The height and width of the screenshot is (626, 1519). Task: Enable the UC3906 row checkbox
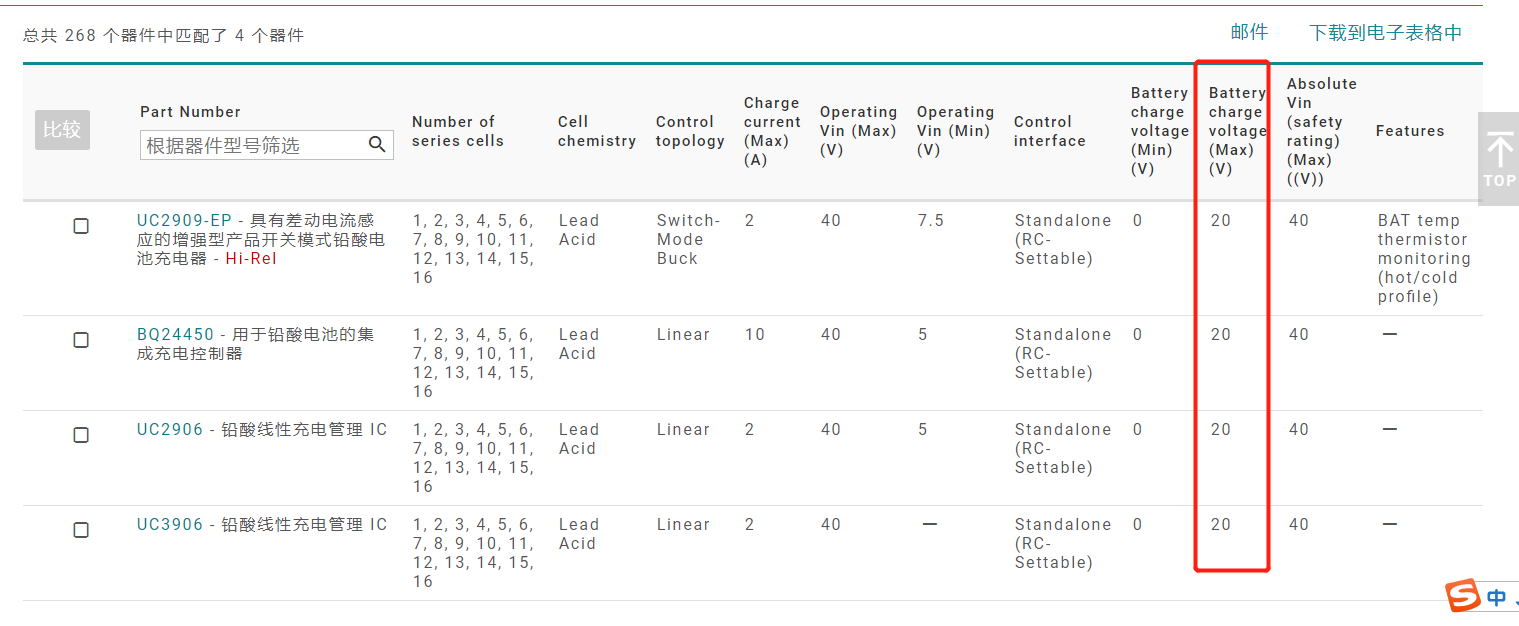pos(81,530)
